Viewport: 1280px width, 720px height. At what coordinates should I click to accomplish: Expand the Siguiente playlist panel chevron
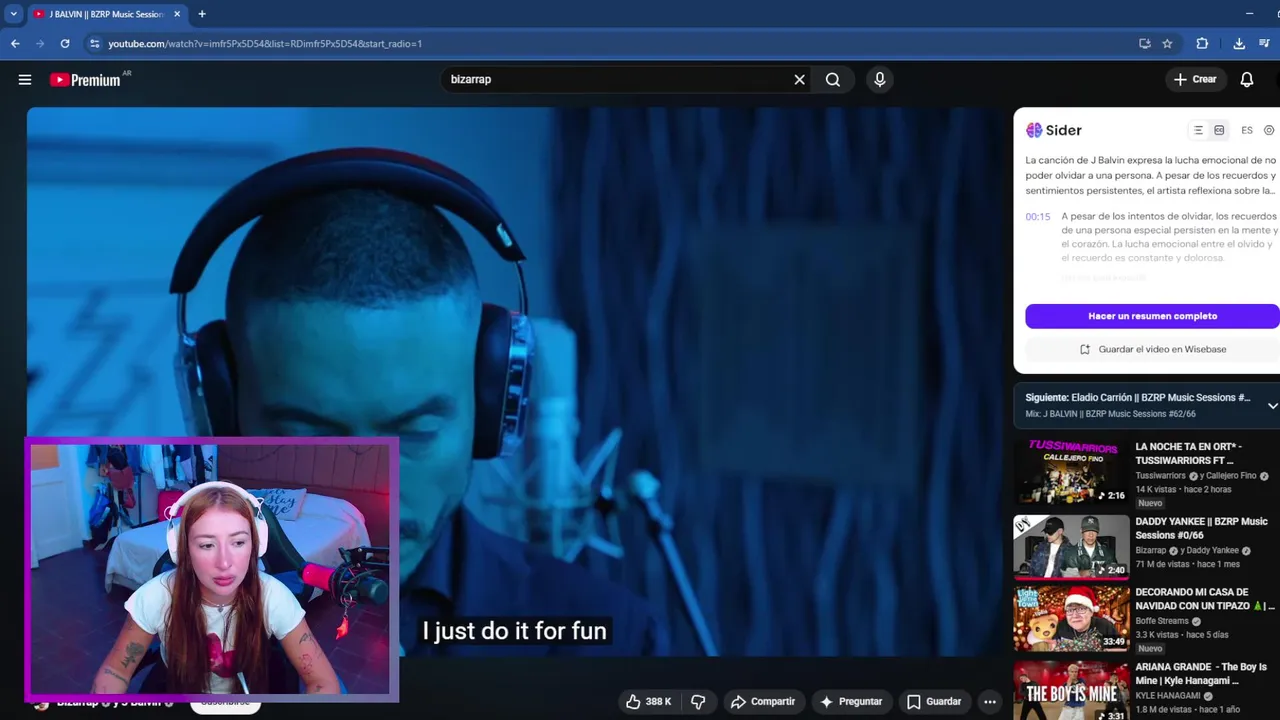pos(1272,405)
